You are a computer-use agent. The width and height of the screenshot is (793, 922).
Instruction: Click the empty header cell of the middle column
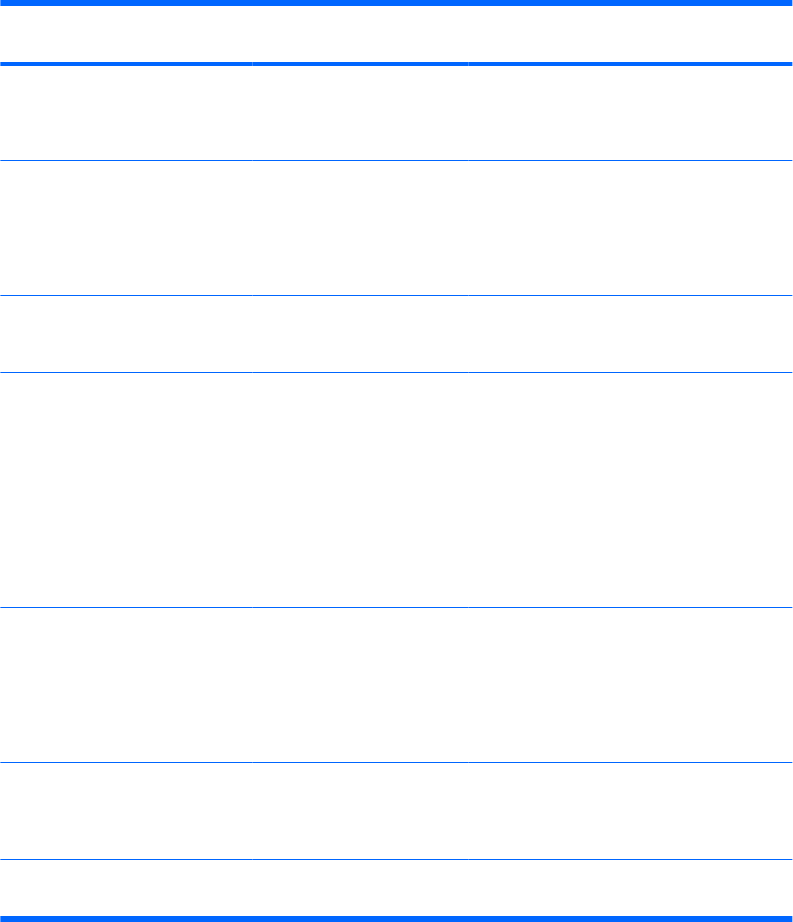point(360,35)
